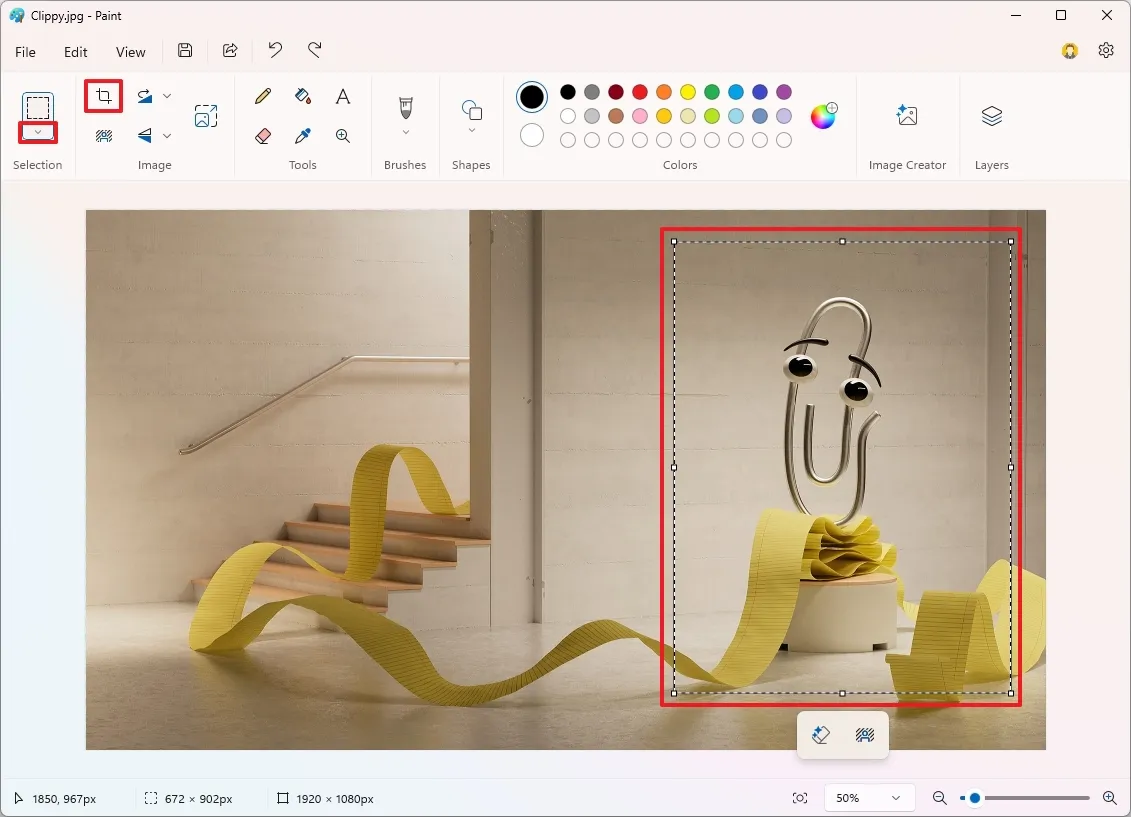Select the Eraser tool
This screenshot has height=817, width=1131.
pos(261,135)
